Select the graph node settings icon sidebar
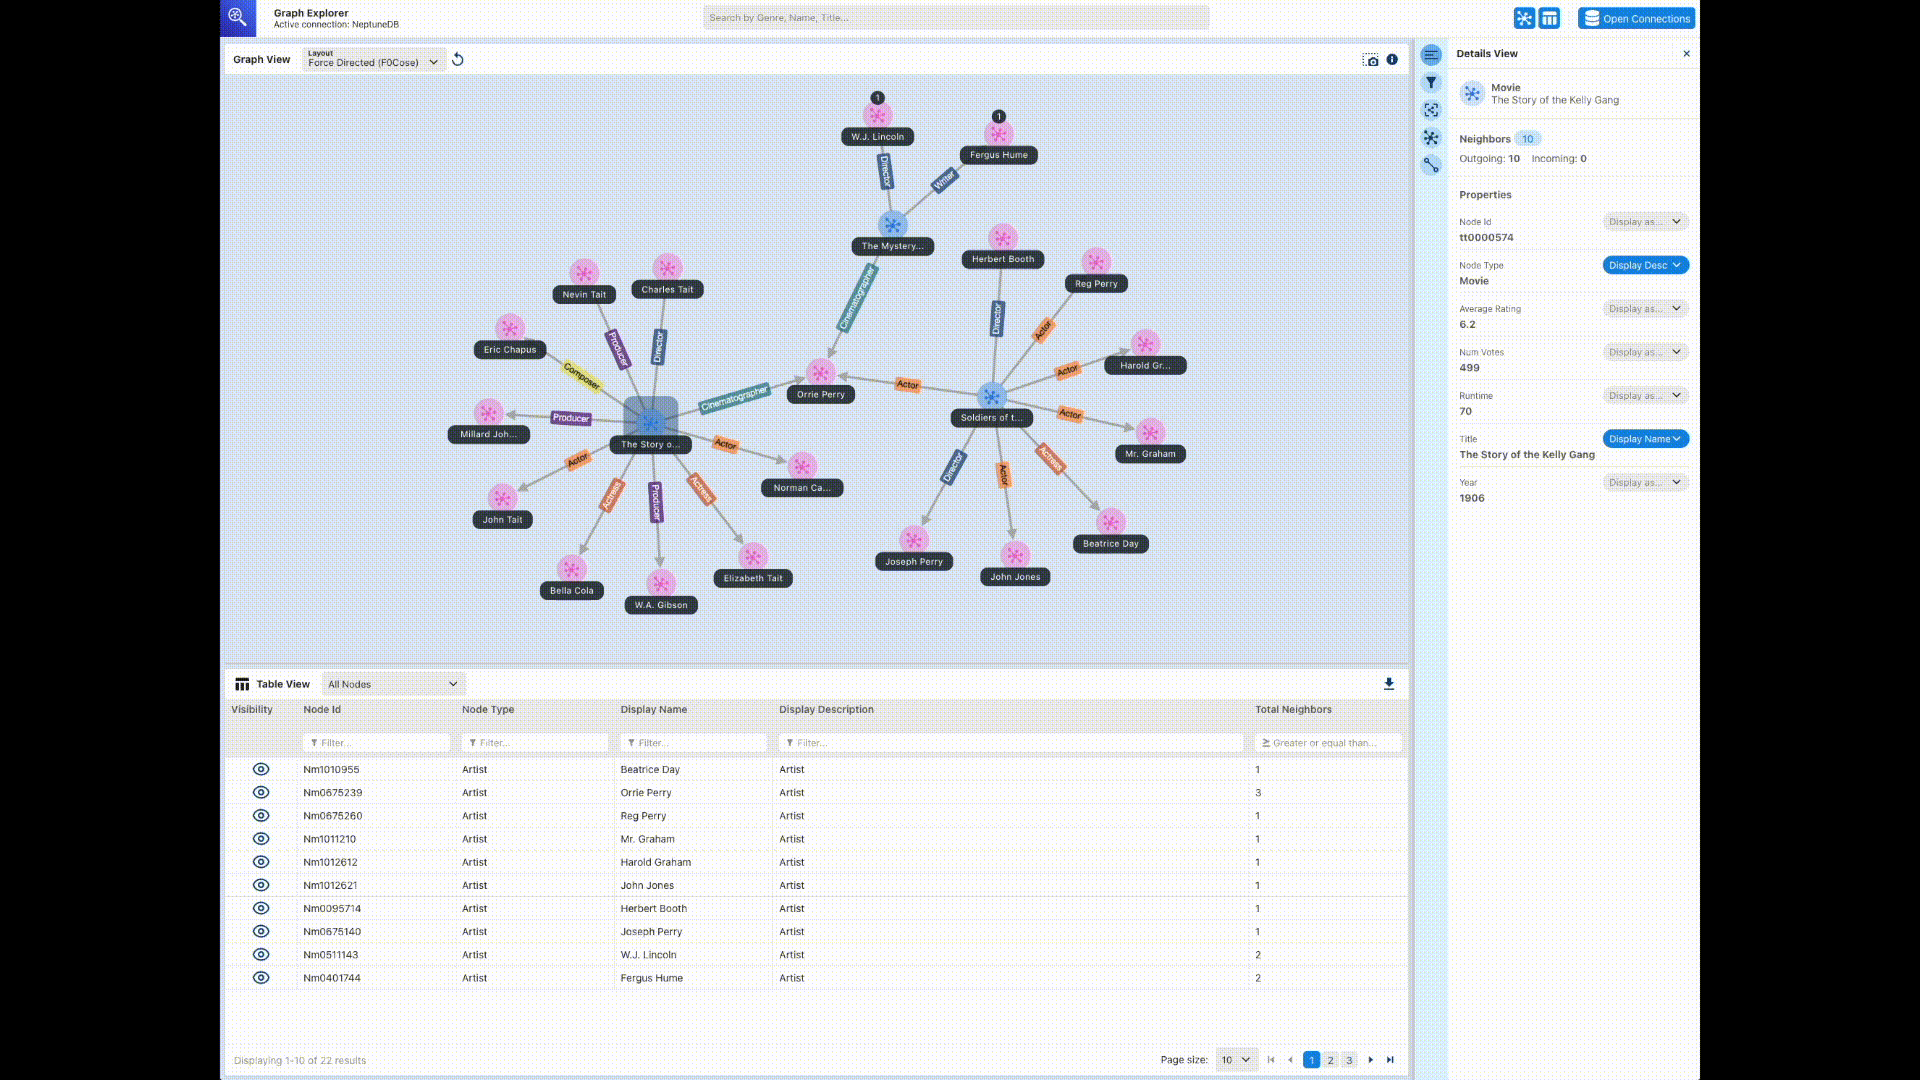Viewport: 1920px width, 1080px height. (x=1431, y=137)
